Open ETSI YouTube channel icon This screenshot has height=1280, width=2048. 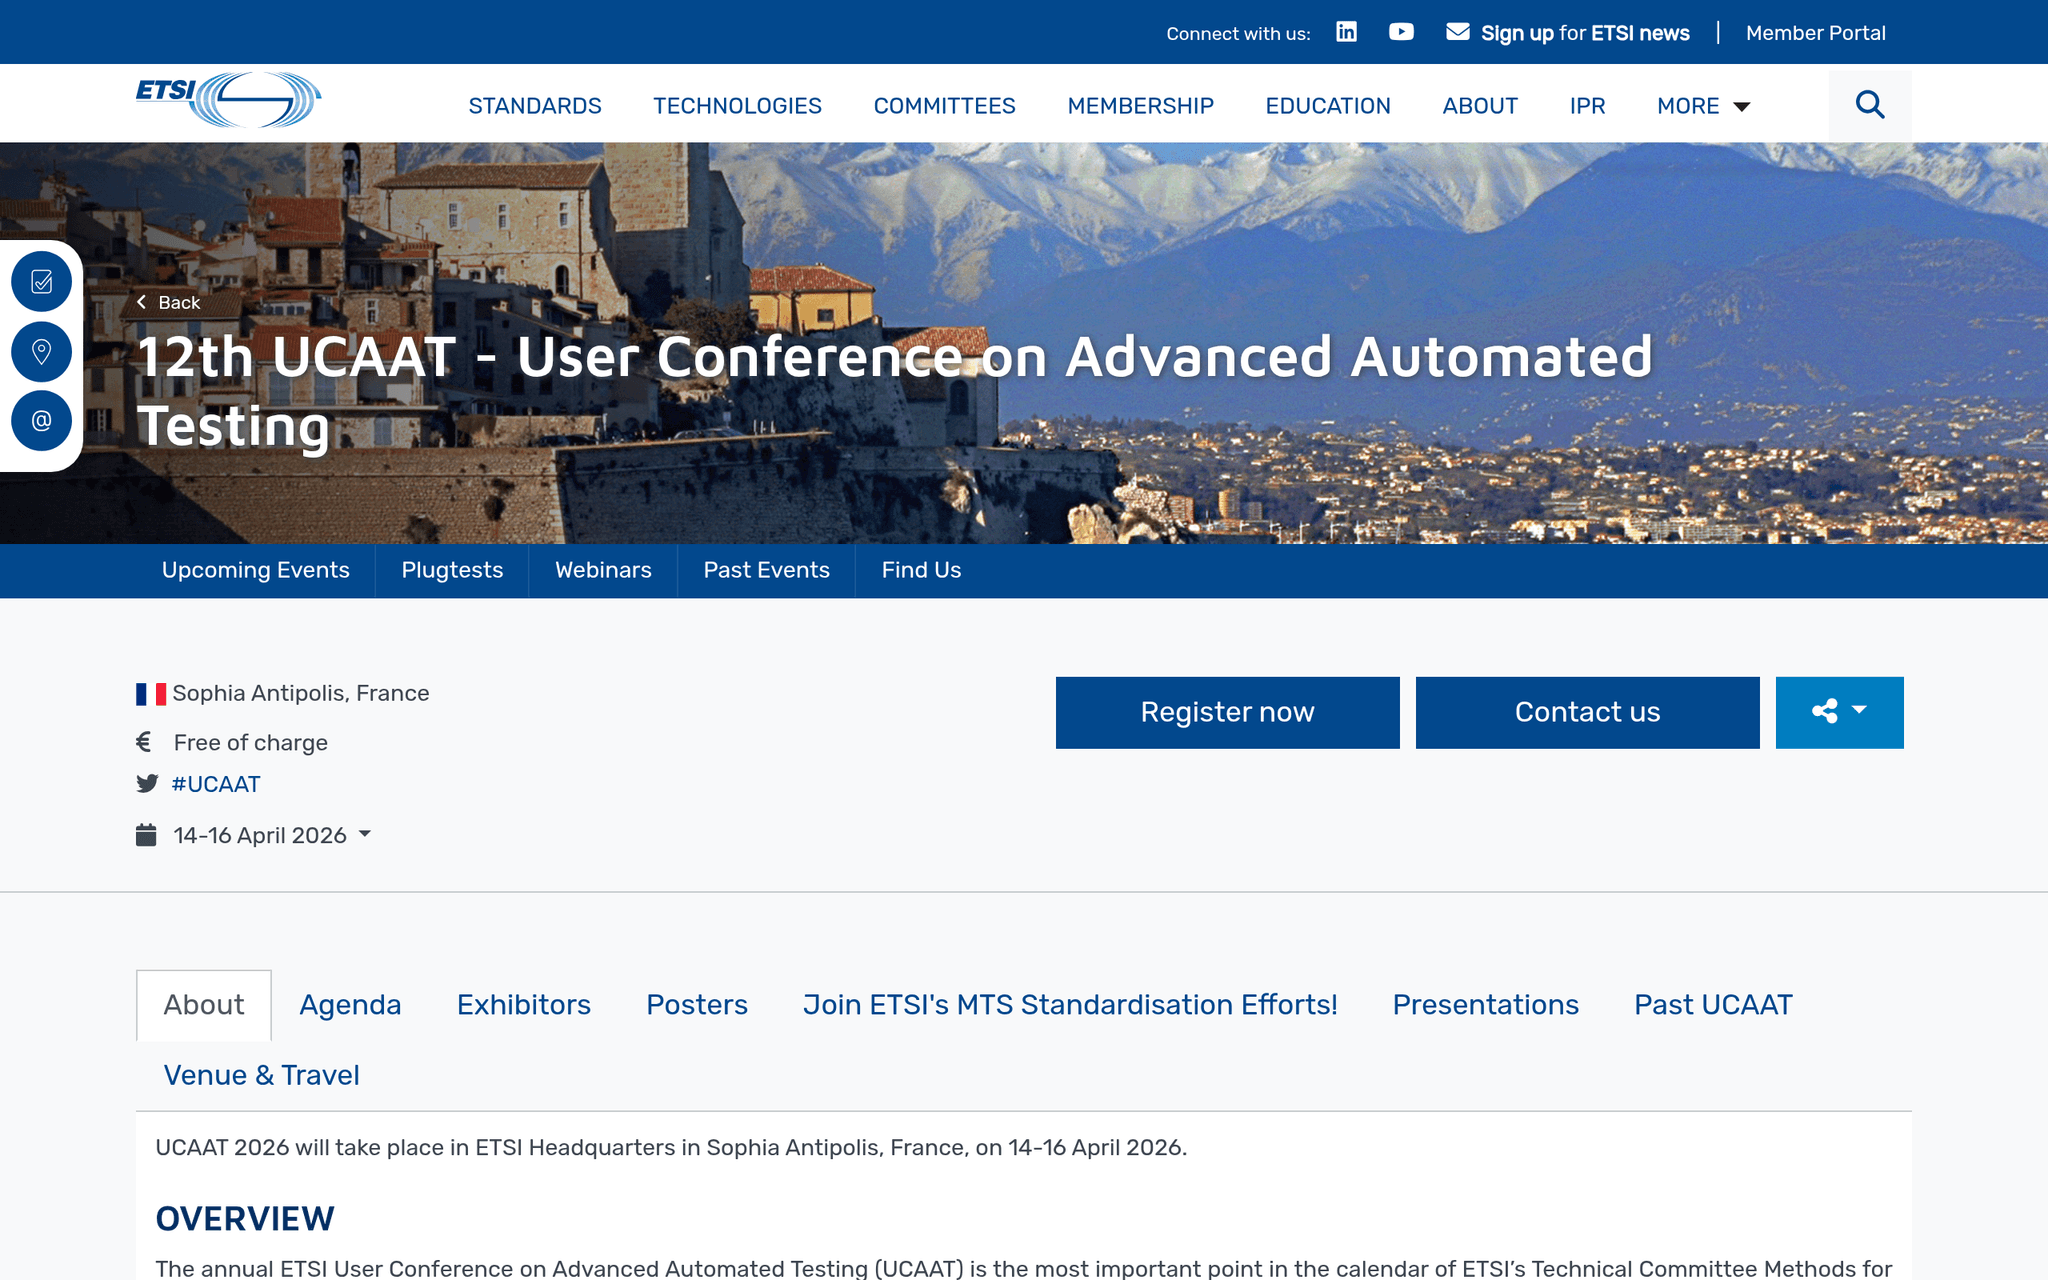click(1401, 32)
